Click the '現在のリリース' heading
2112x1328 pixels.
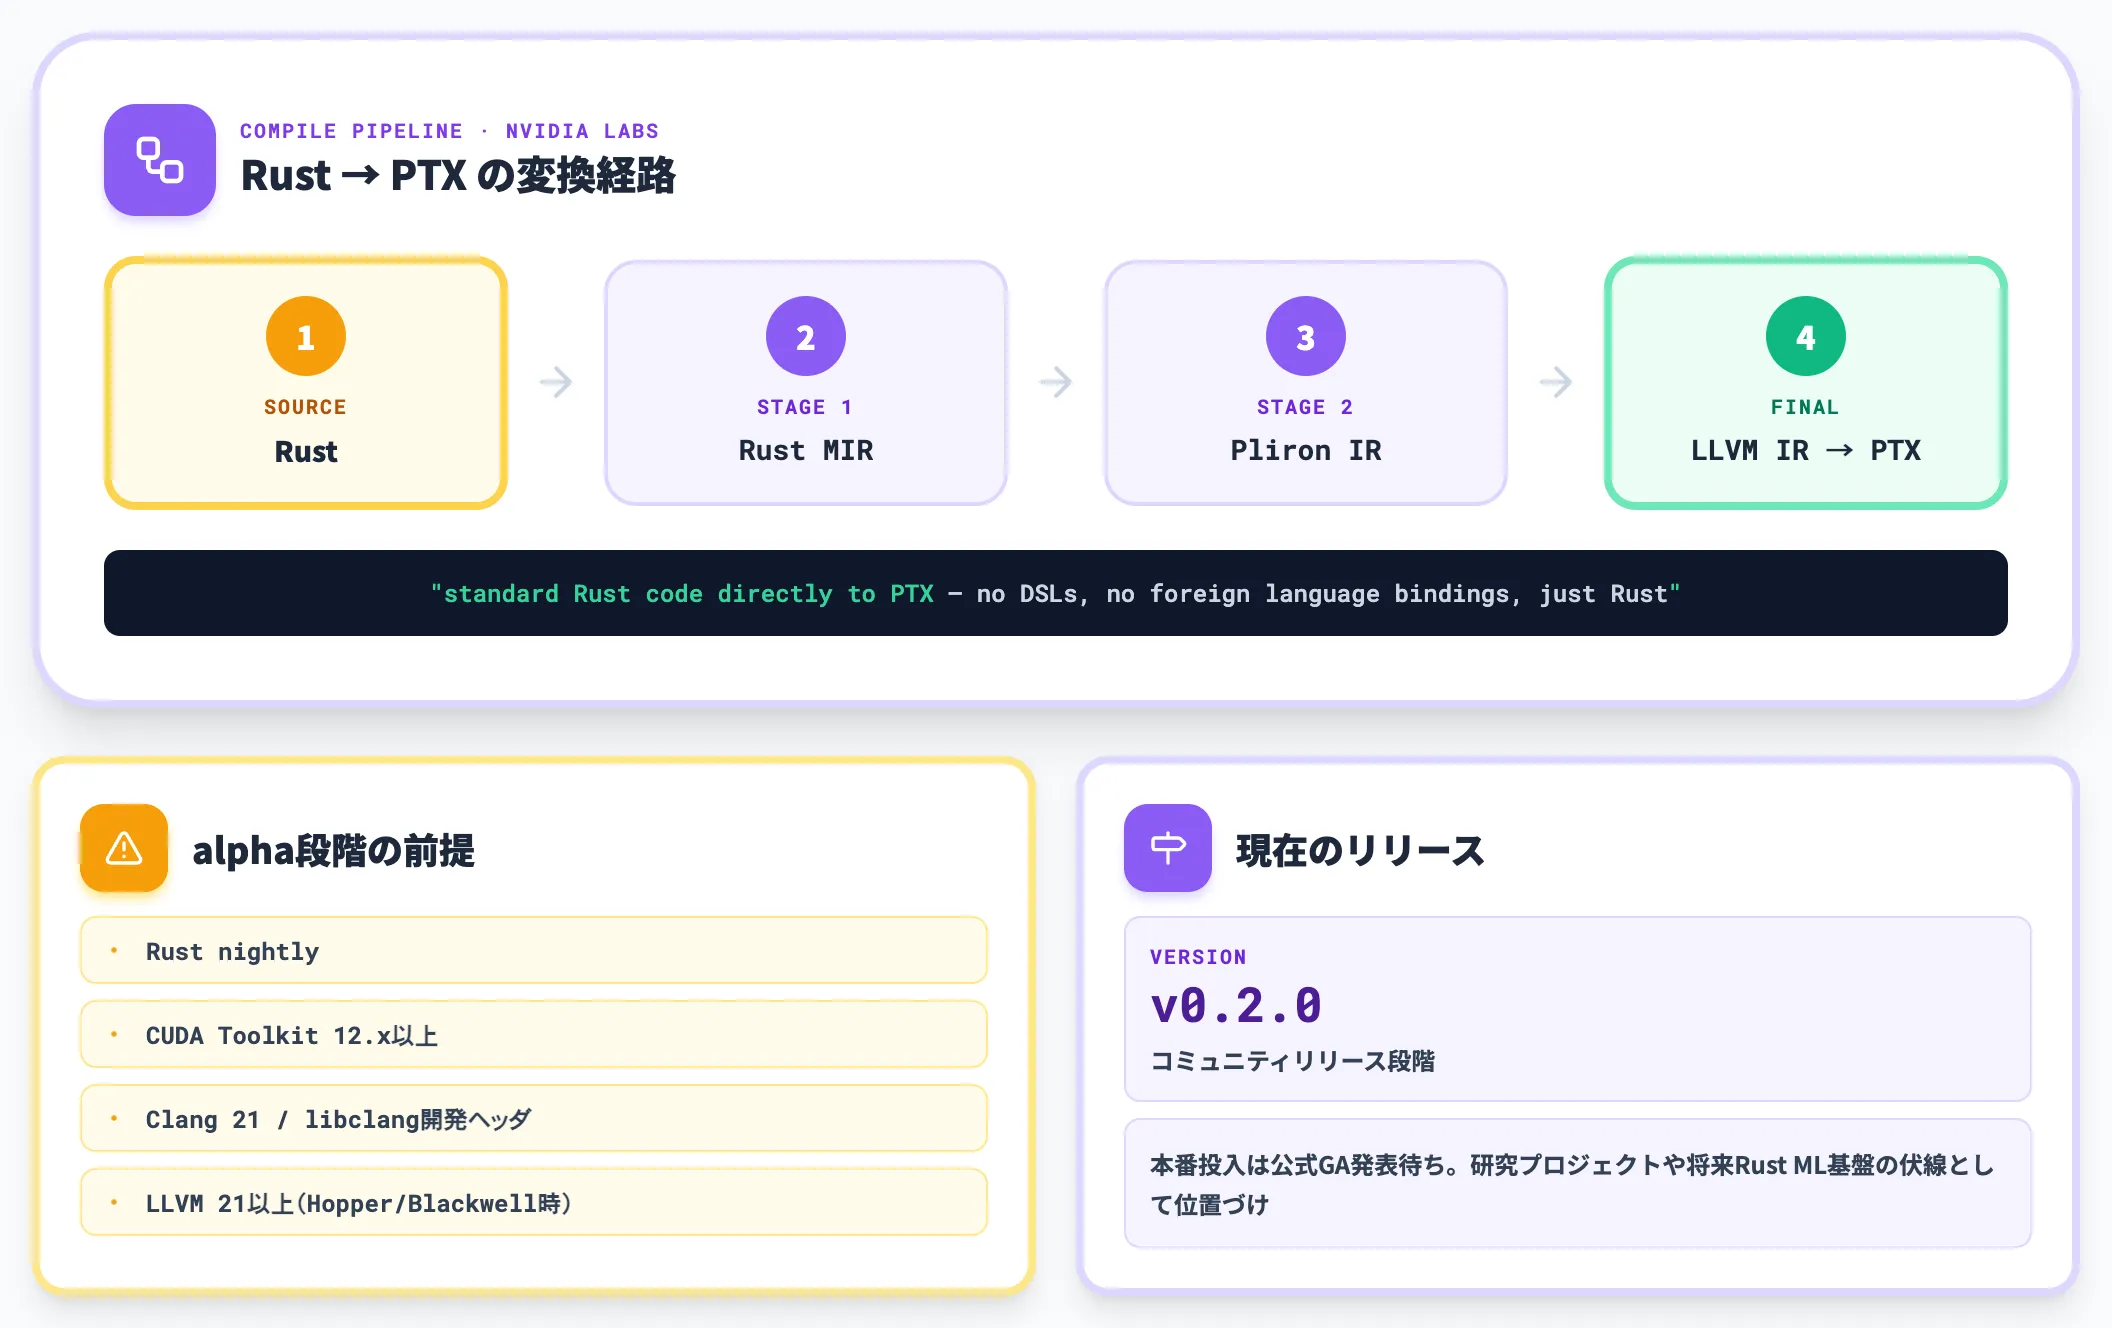click(x=1360, y=851)
